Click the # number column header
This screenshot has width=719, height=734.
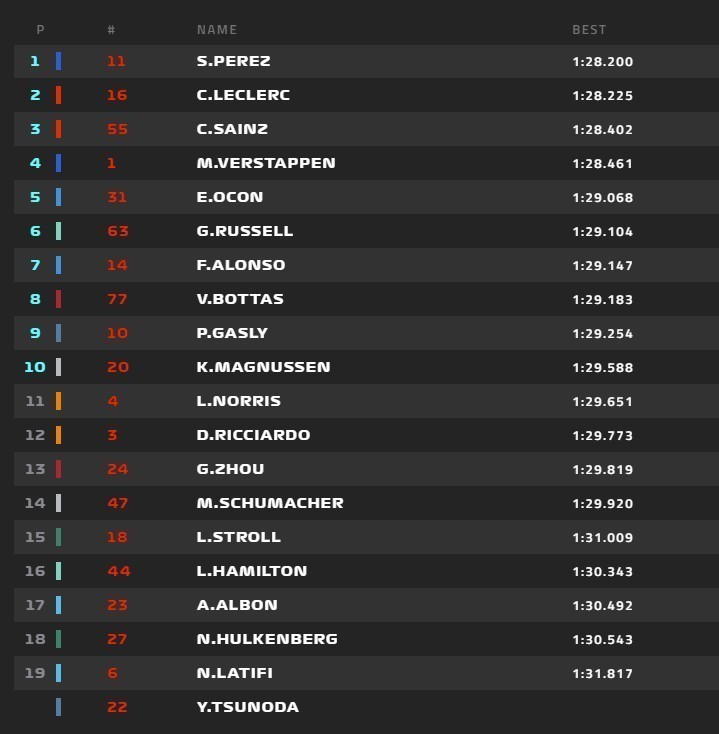(111, 30)
